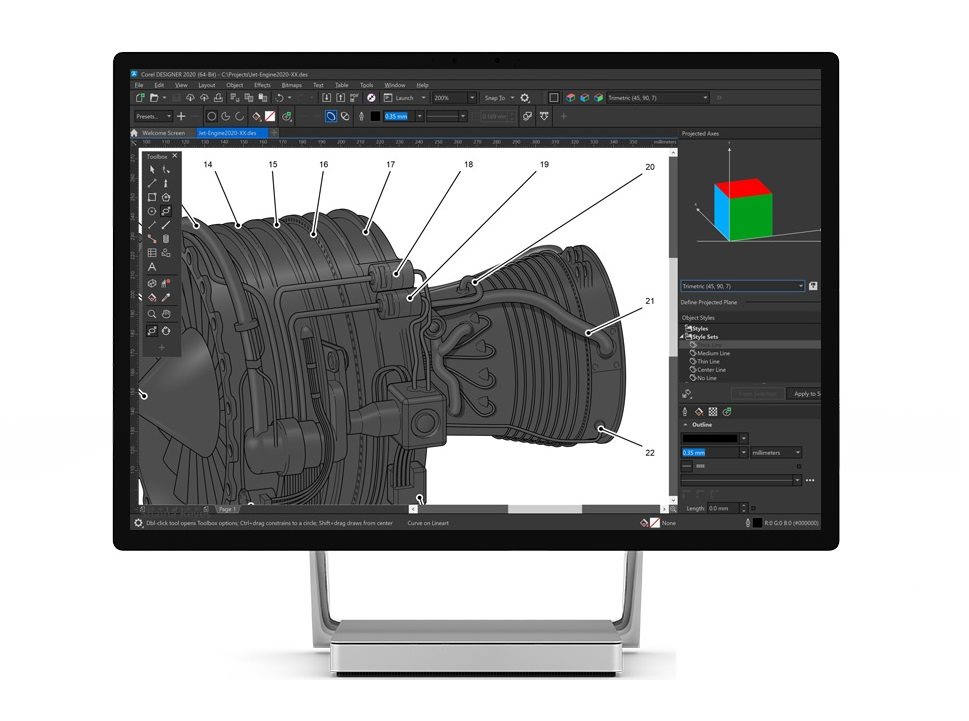Select the Ellipse tool in Toolbox
Image resolution: width=969 pixels, height=721 pixels.
pyautogui.click(x=152, y=211)
